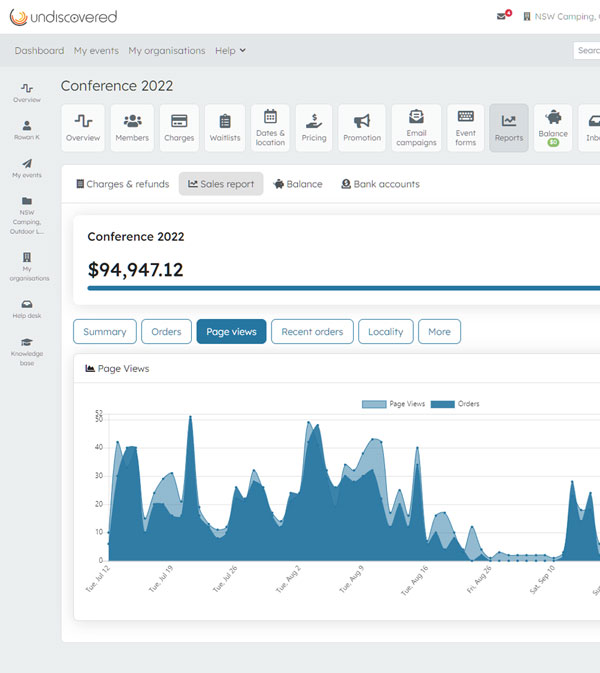Open the Promotion tile

[362, 127]
